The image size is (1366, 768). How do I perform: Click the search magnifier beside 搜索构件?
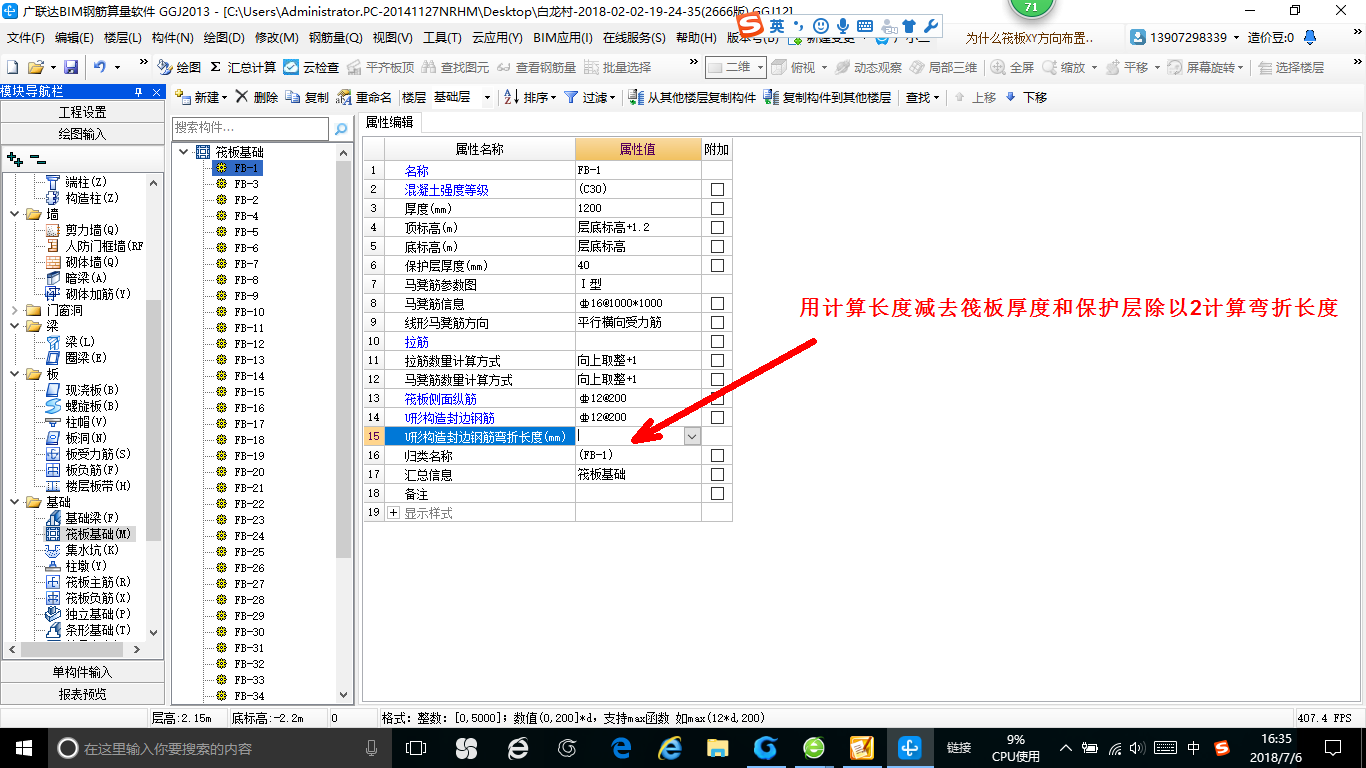pos(341,128)
